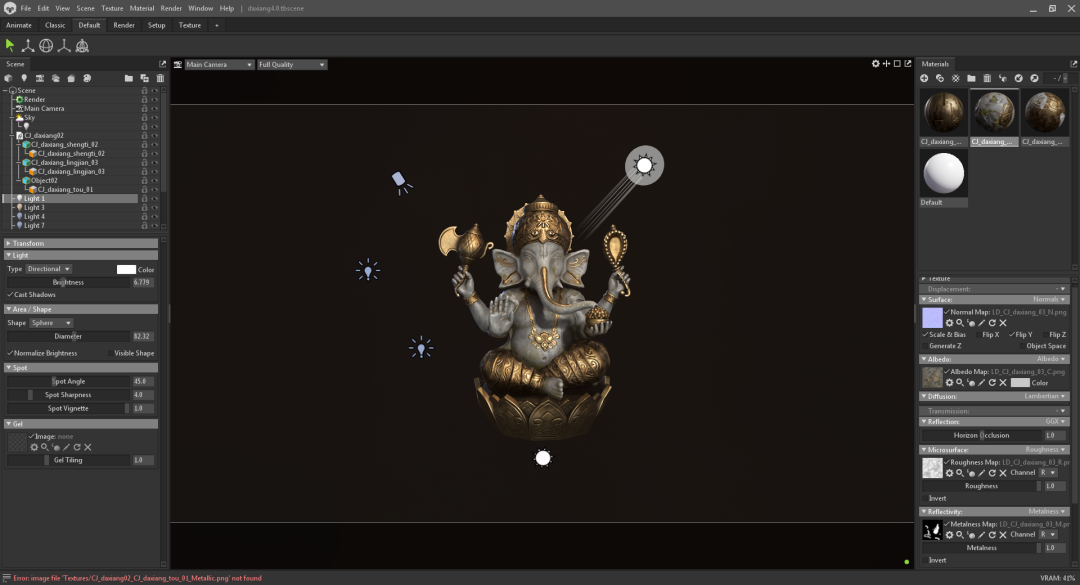Toggle Scale & Bias checkbox
1080x585 pixels.
[x=925, y=334]
